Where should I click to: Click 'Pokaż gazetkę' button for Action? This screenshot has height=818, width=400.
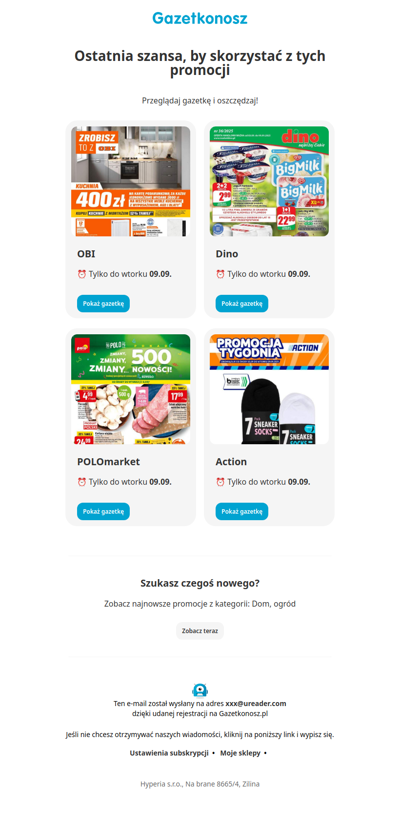(242, 512)
